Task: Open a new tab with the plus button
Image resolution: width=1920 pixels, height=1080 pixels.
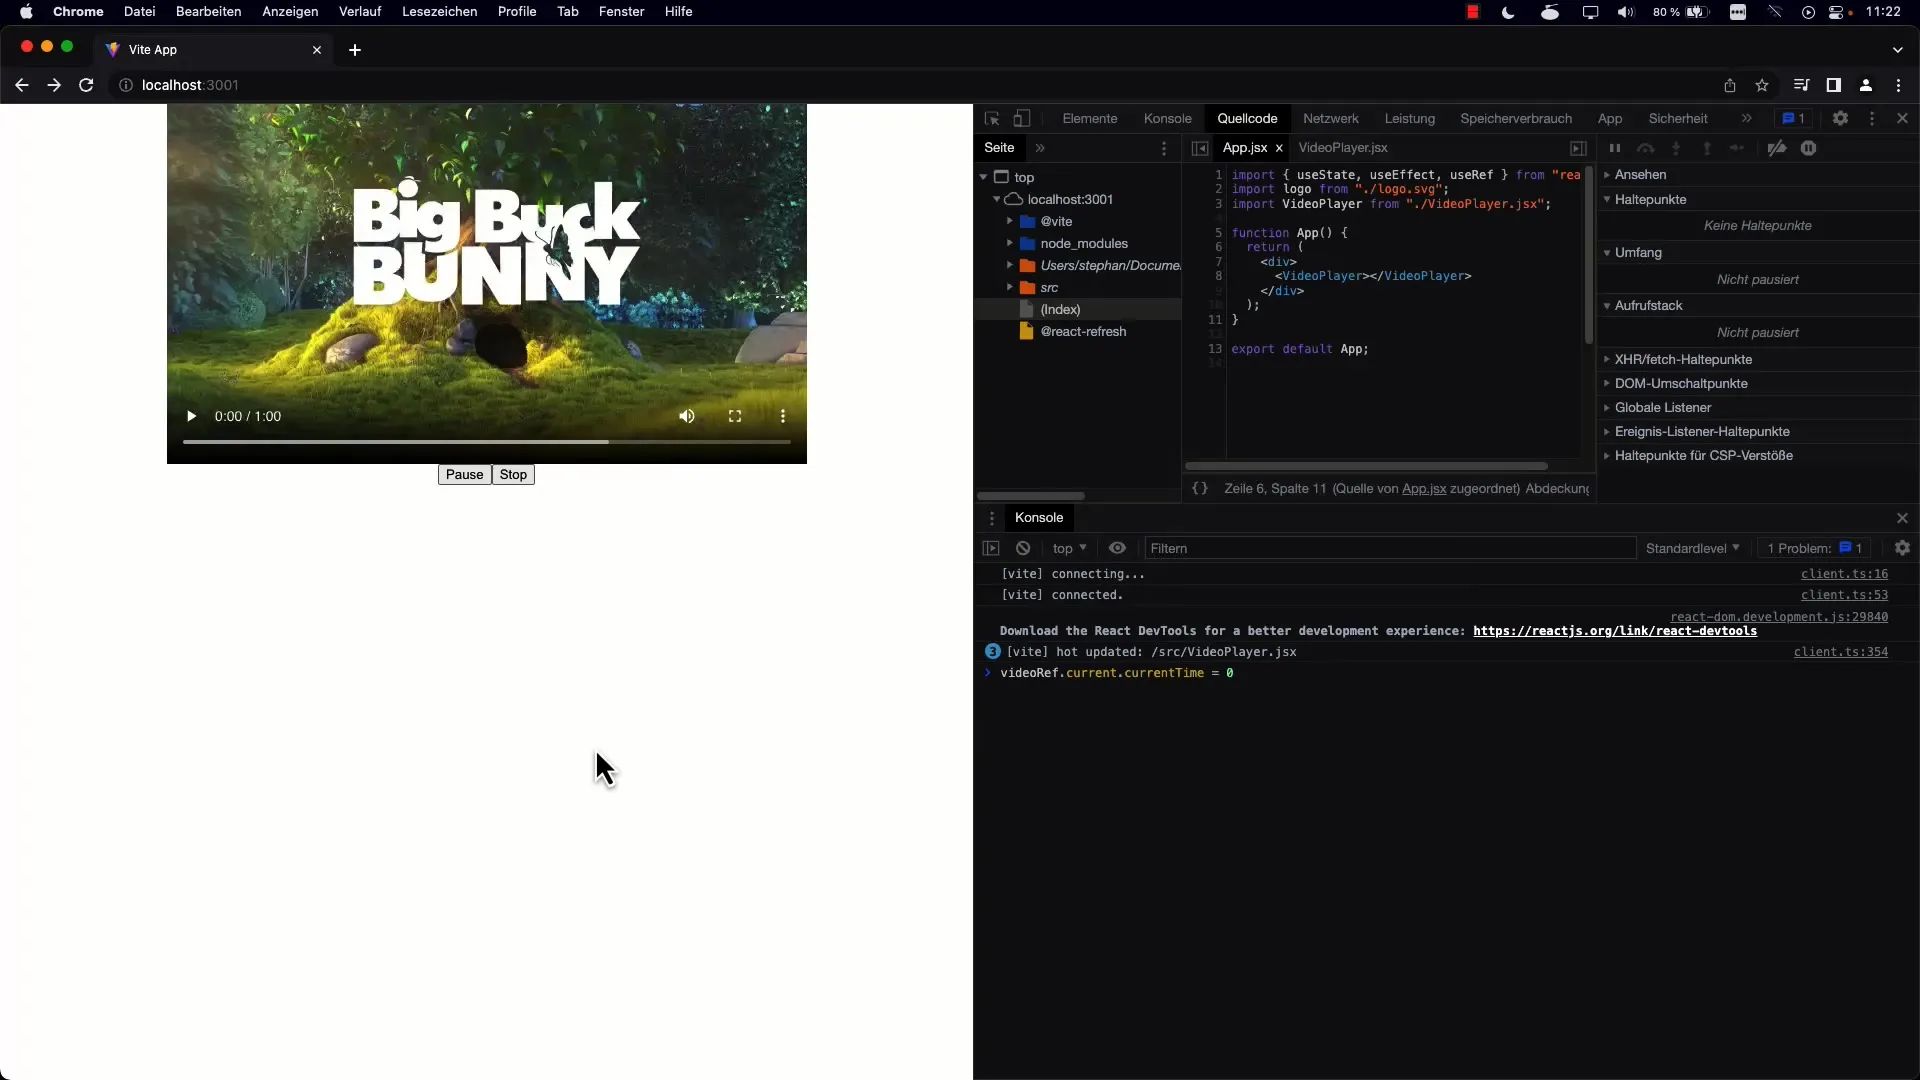Action: 355,50
